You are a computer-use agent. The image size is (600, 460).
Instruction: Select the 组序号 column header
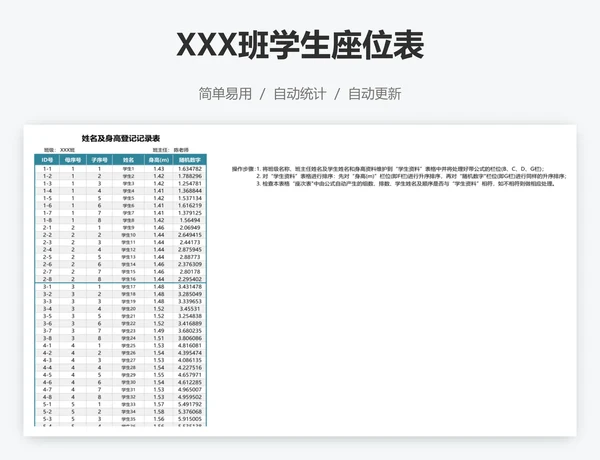coord(73,159)
